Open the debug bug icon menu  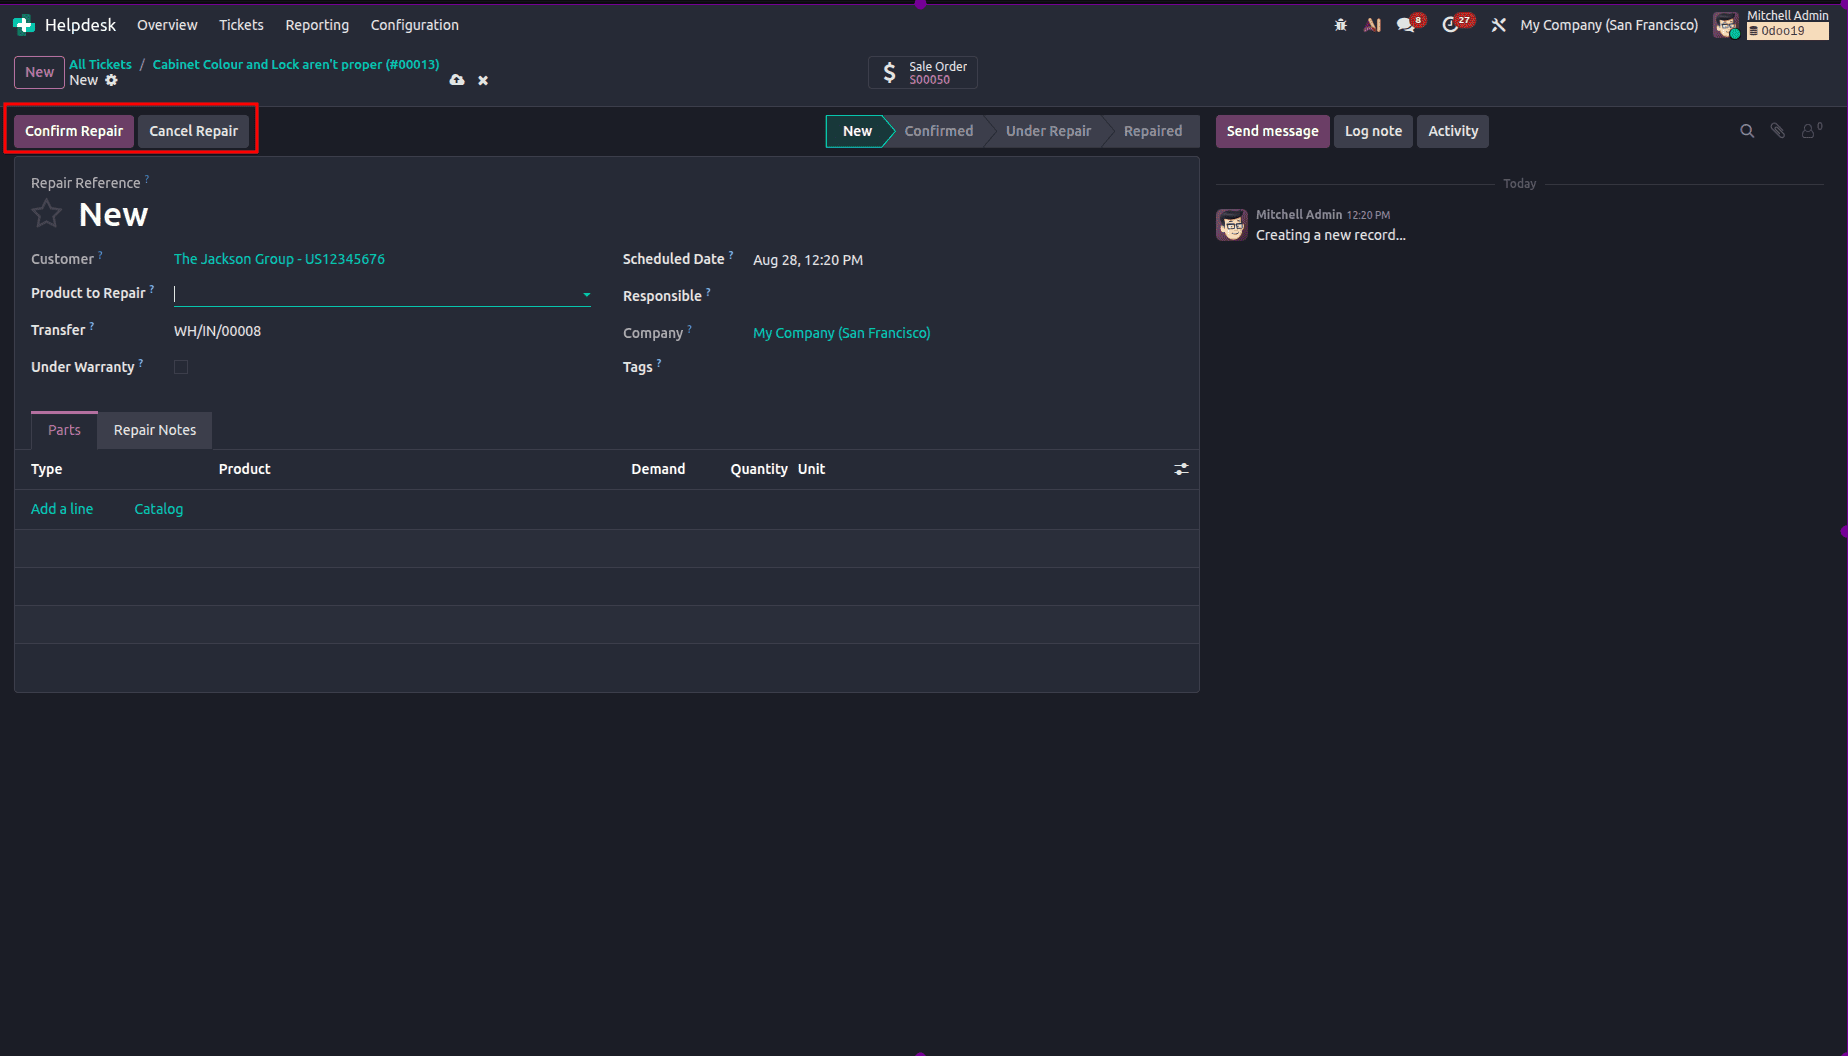pos(1341,25)
